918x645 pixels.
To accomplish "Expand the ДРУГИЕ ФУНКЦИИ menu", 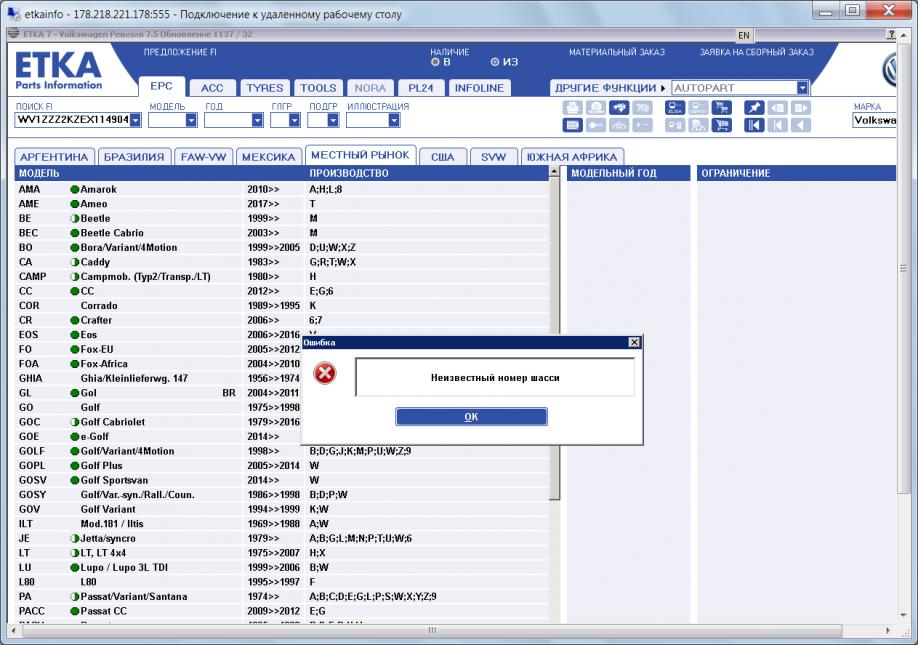I will click(610, 88).
